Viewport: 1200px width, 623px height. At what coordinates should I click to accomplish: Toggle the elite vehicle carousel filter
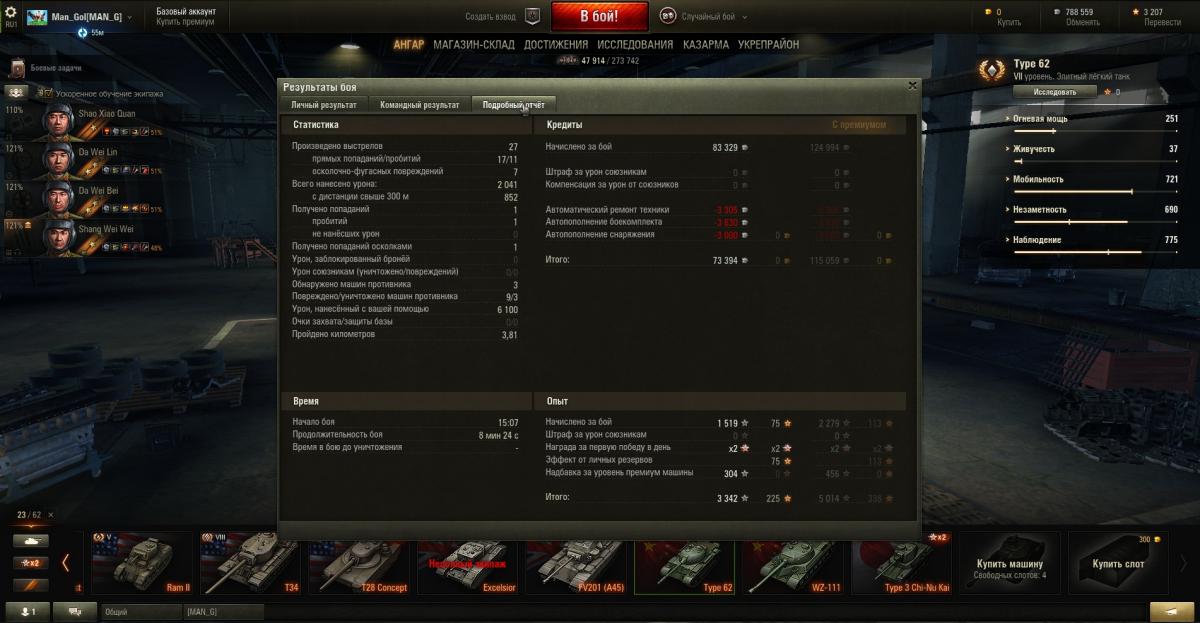[x=30, y=585]
